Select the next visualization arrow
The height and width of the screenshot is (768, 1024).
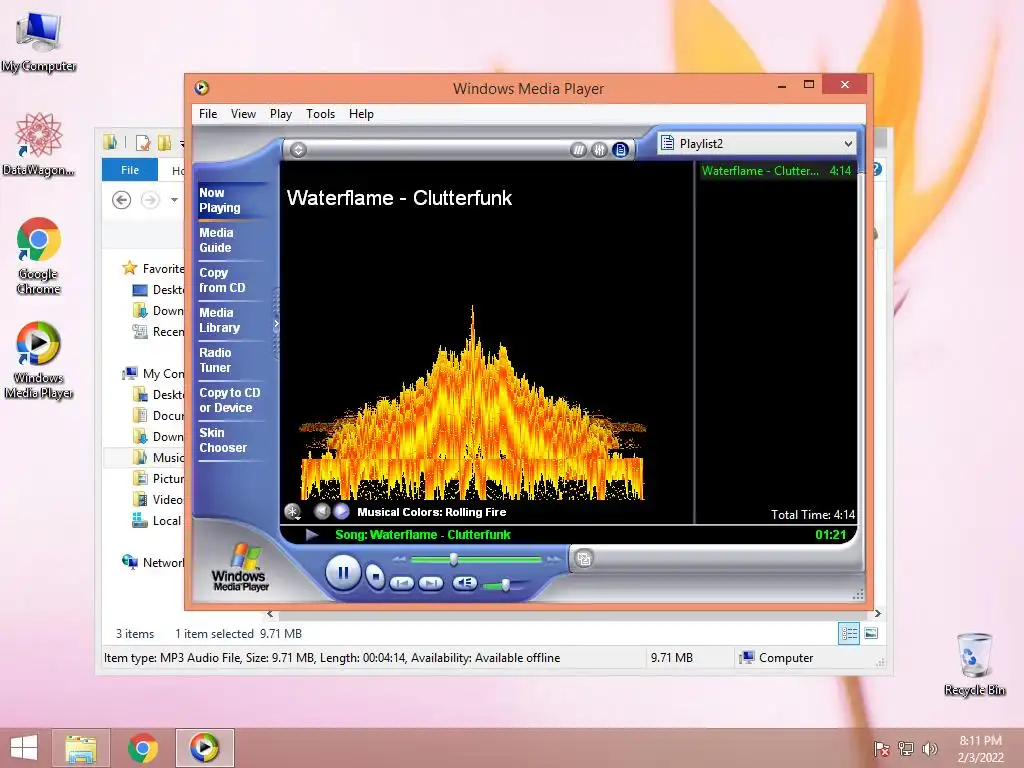coord(341,511)
